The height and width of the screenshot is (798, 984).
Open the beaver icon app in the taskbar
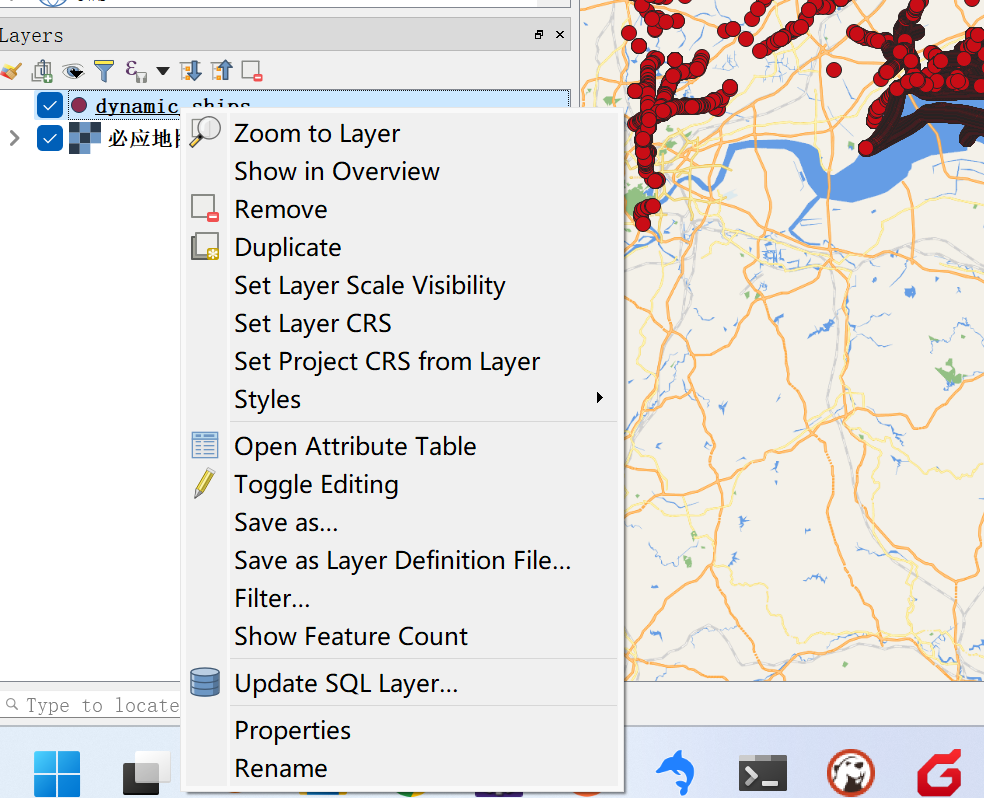[850, 773]
